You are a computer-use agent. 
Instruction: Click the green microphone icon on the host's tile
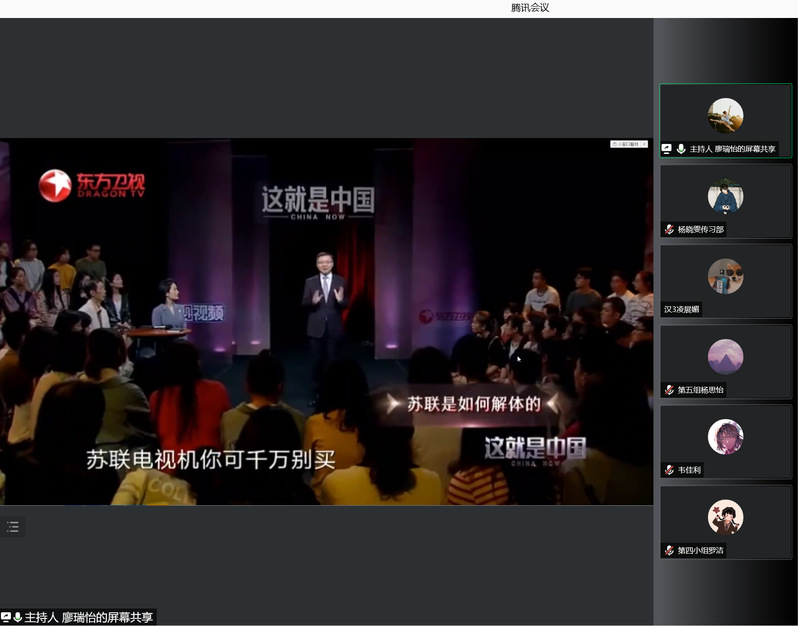(681, 149)
